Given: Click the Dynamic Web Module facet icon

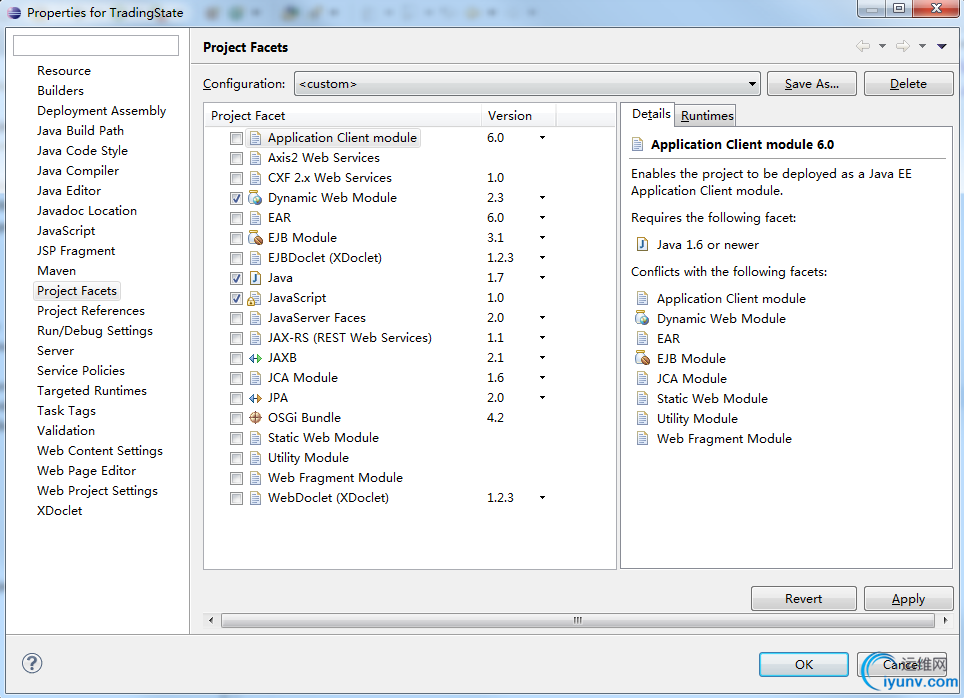Looking at the screenshot, I should pyautogui.click(x=255, y=198).
